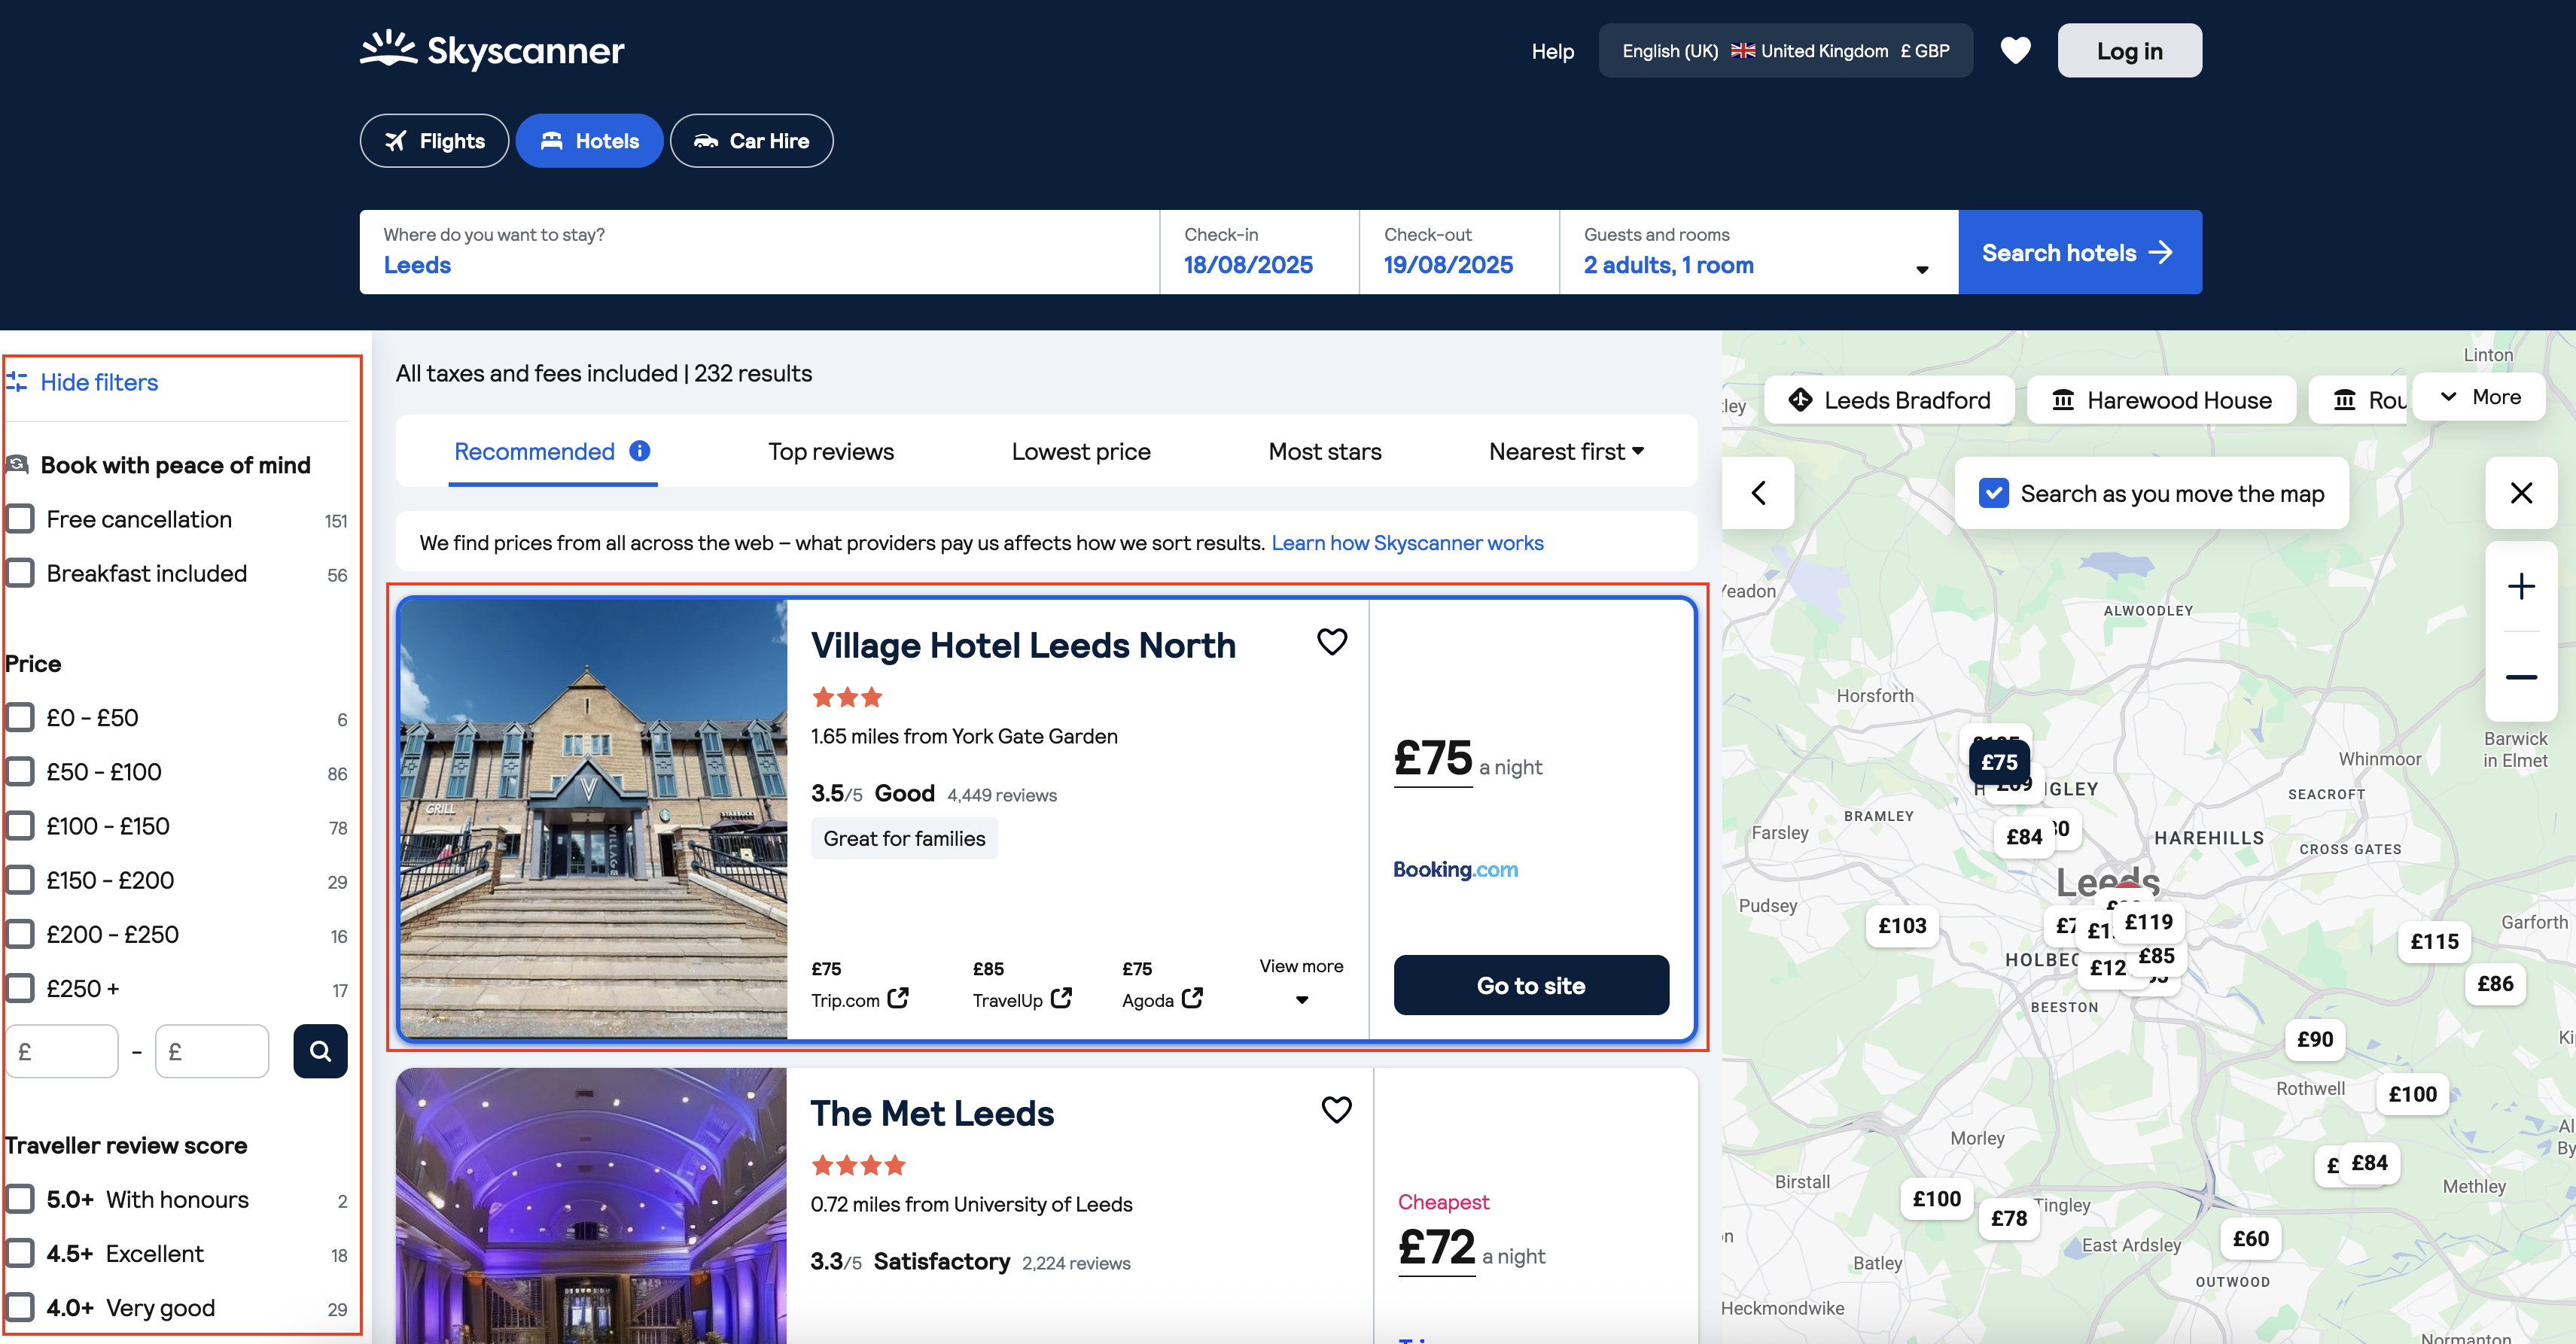Click the Search hotels button
The height and width of the screenshot is (1344, 2576).
click(x=2079, y=252)
